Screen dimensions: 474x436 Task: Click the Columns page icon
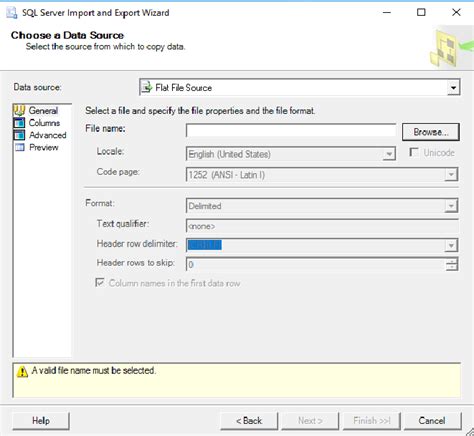tap(19, 123)
